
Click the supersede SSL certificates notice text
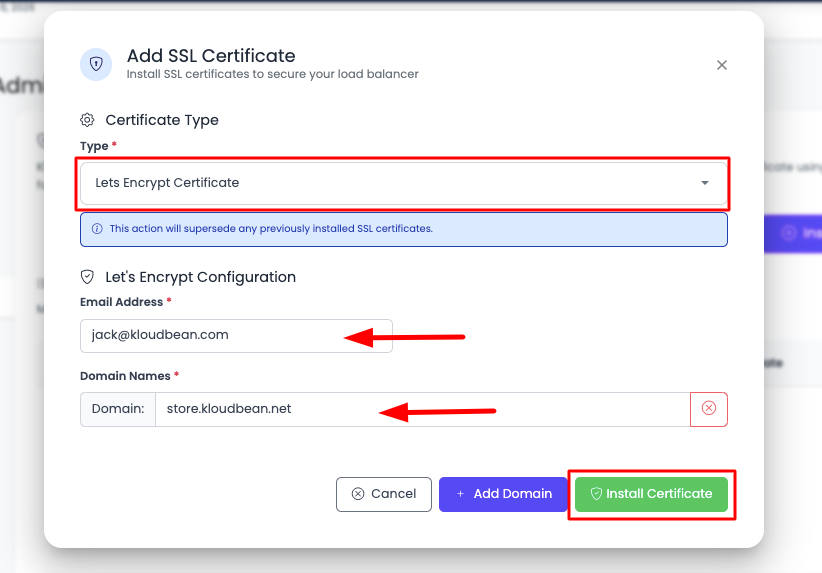click(271, 229)
